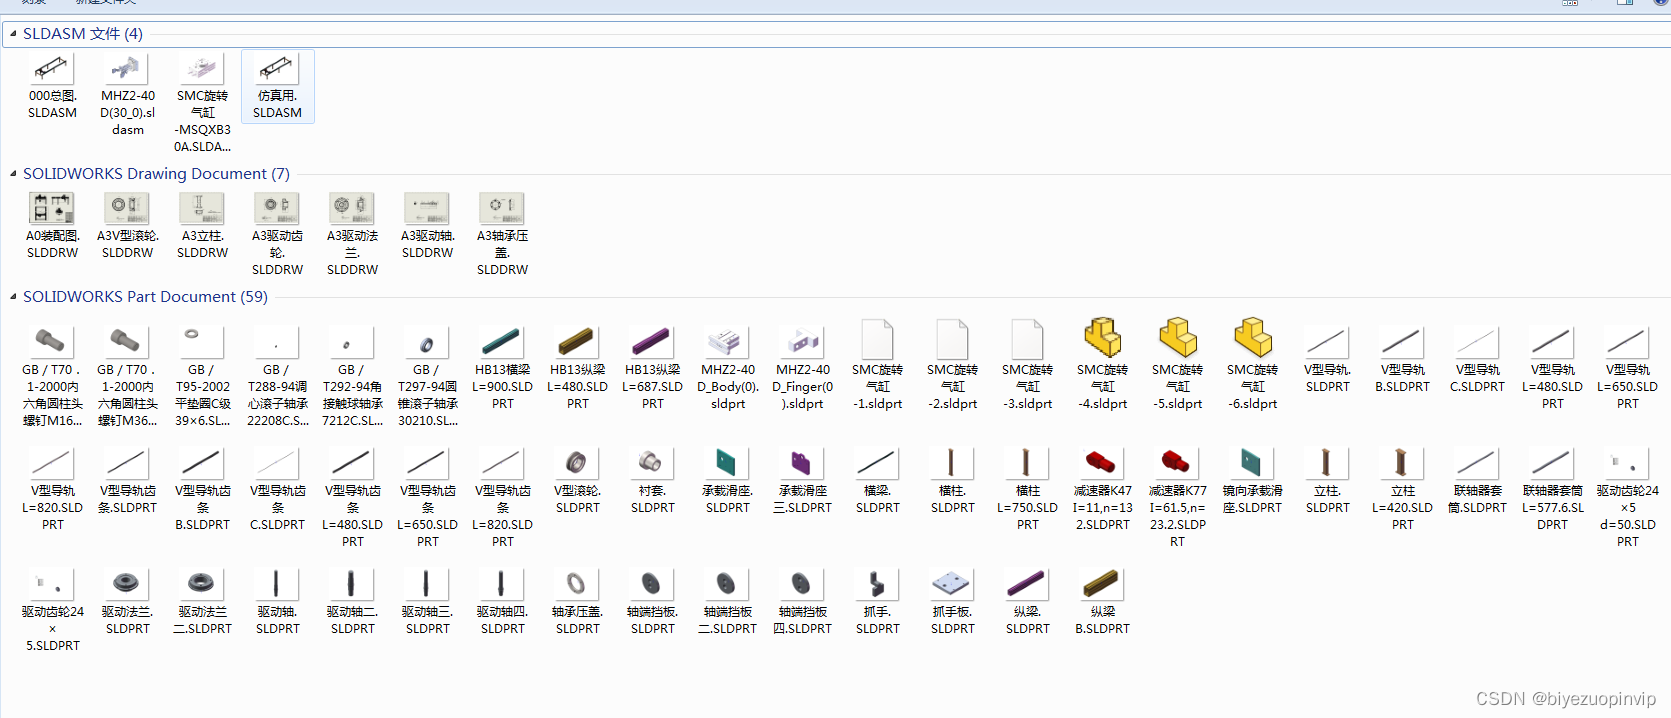
Task: Click file name 联轴器套筒.SLDPRT
Action: (x=1477, y=499)
